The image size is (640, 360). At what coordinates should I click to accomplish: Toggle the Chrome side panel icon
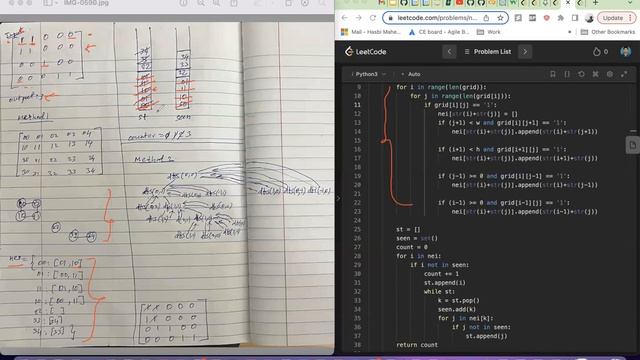click(575, 18)
